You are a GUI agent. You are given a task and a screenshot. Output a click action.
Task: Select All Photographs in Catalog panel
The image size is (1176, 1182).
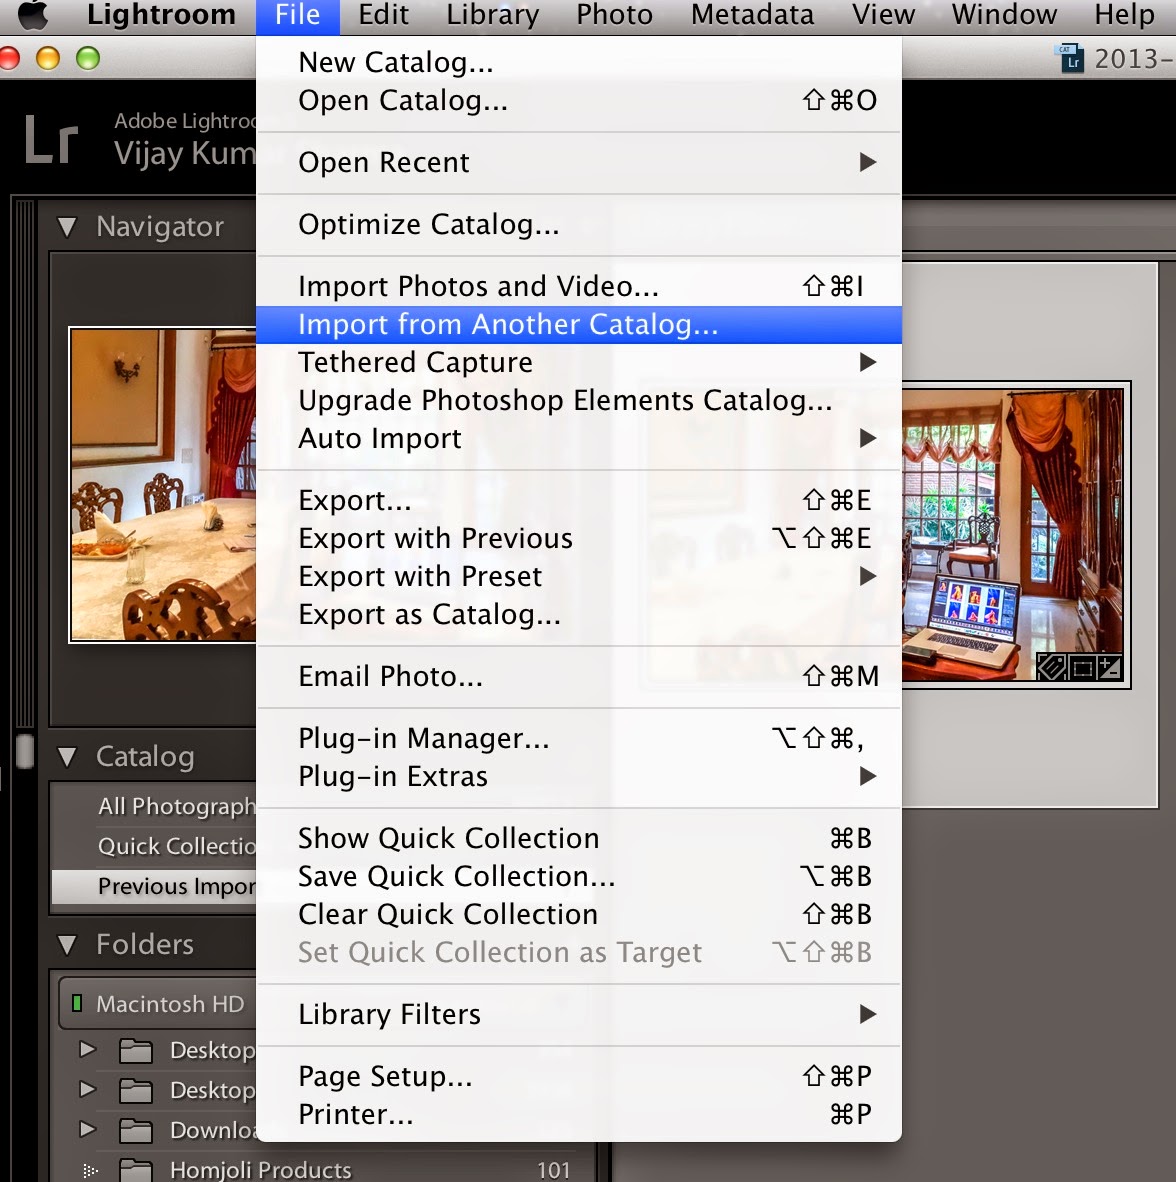click(155, 807)
